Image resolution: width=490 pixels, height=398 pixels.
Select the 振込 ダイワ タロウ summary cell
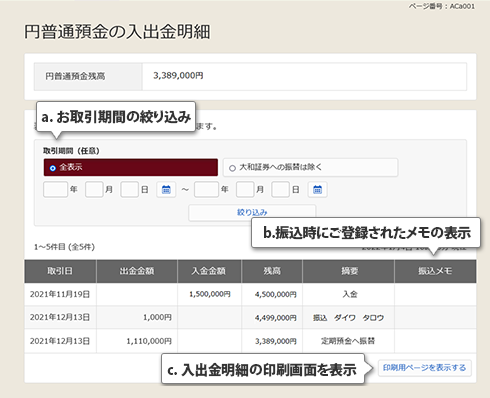(x=349, y=317)
